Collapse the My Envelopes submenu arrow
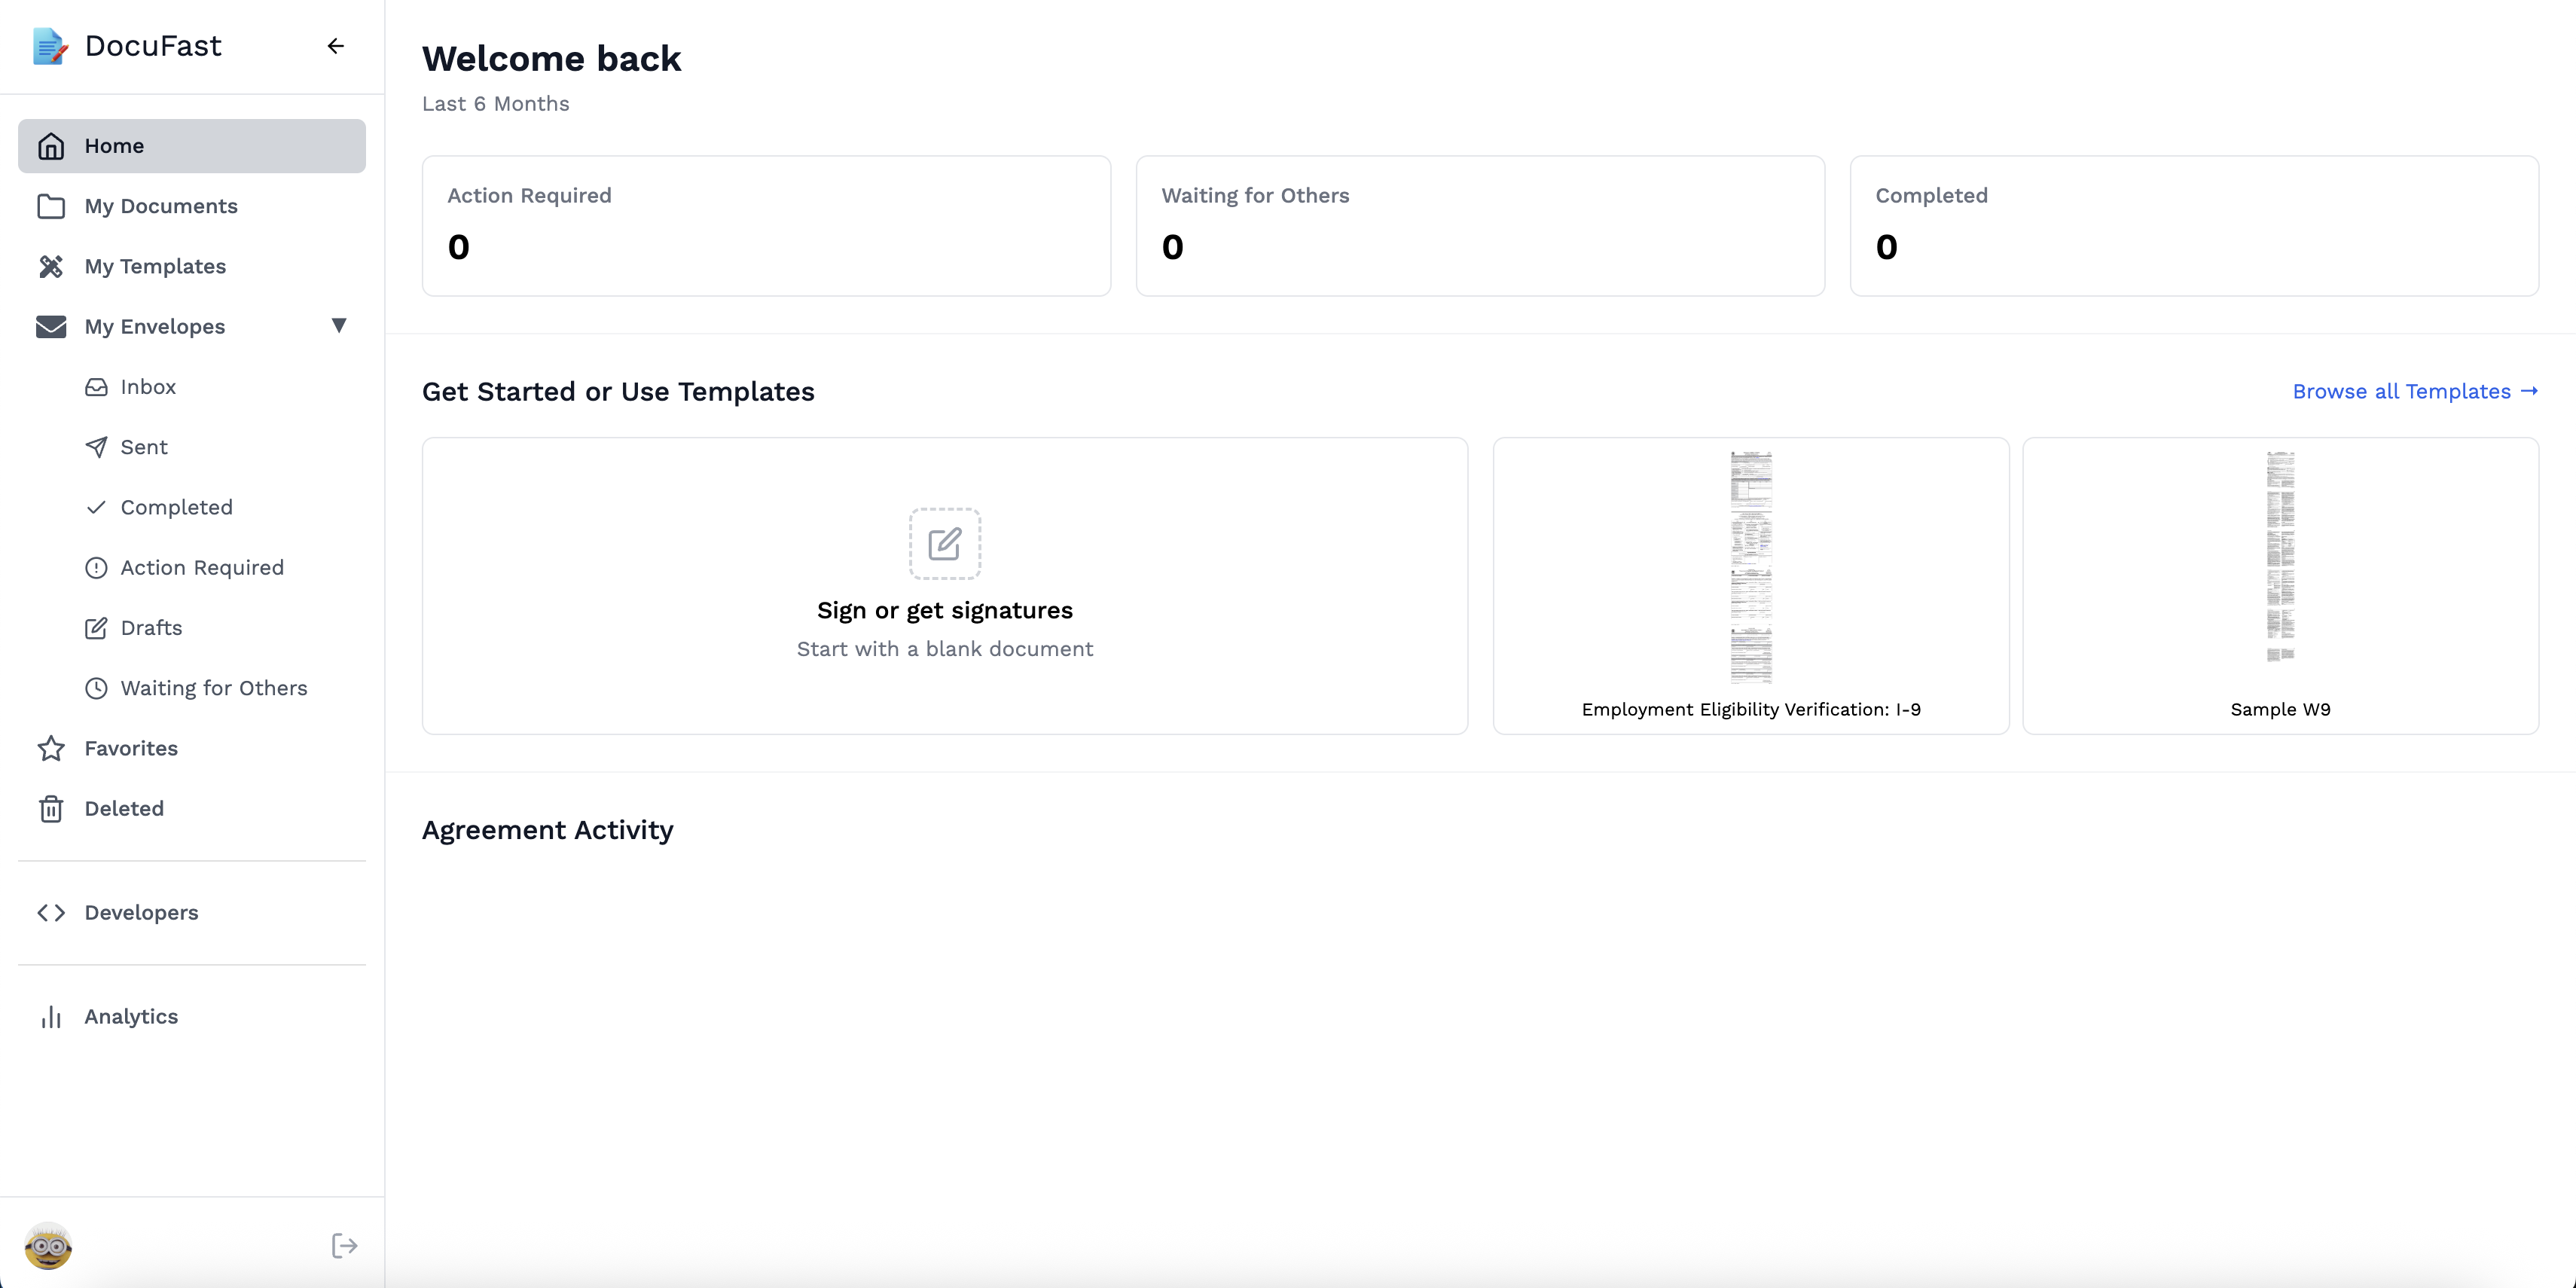The image size is (2576, 1288). (x=339, y=326)
